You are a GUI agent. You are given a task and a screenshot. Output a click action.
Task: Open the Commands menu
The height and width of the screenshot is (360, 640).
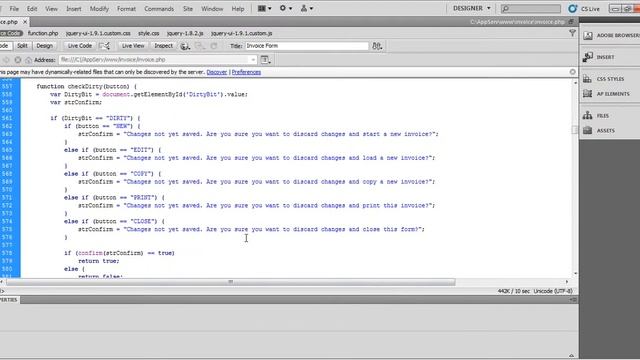pos(159,9)
